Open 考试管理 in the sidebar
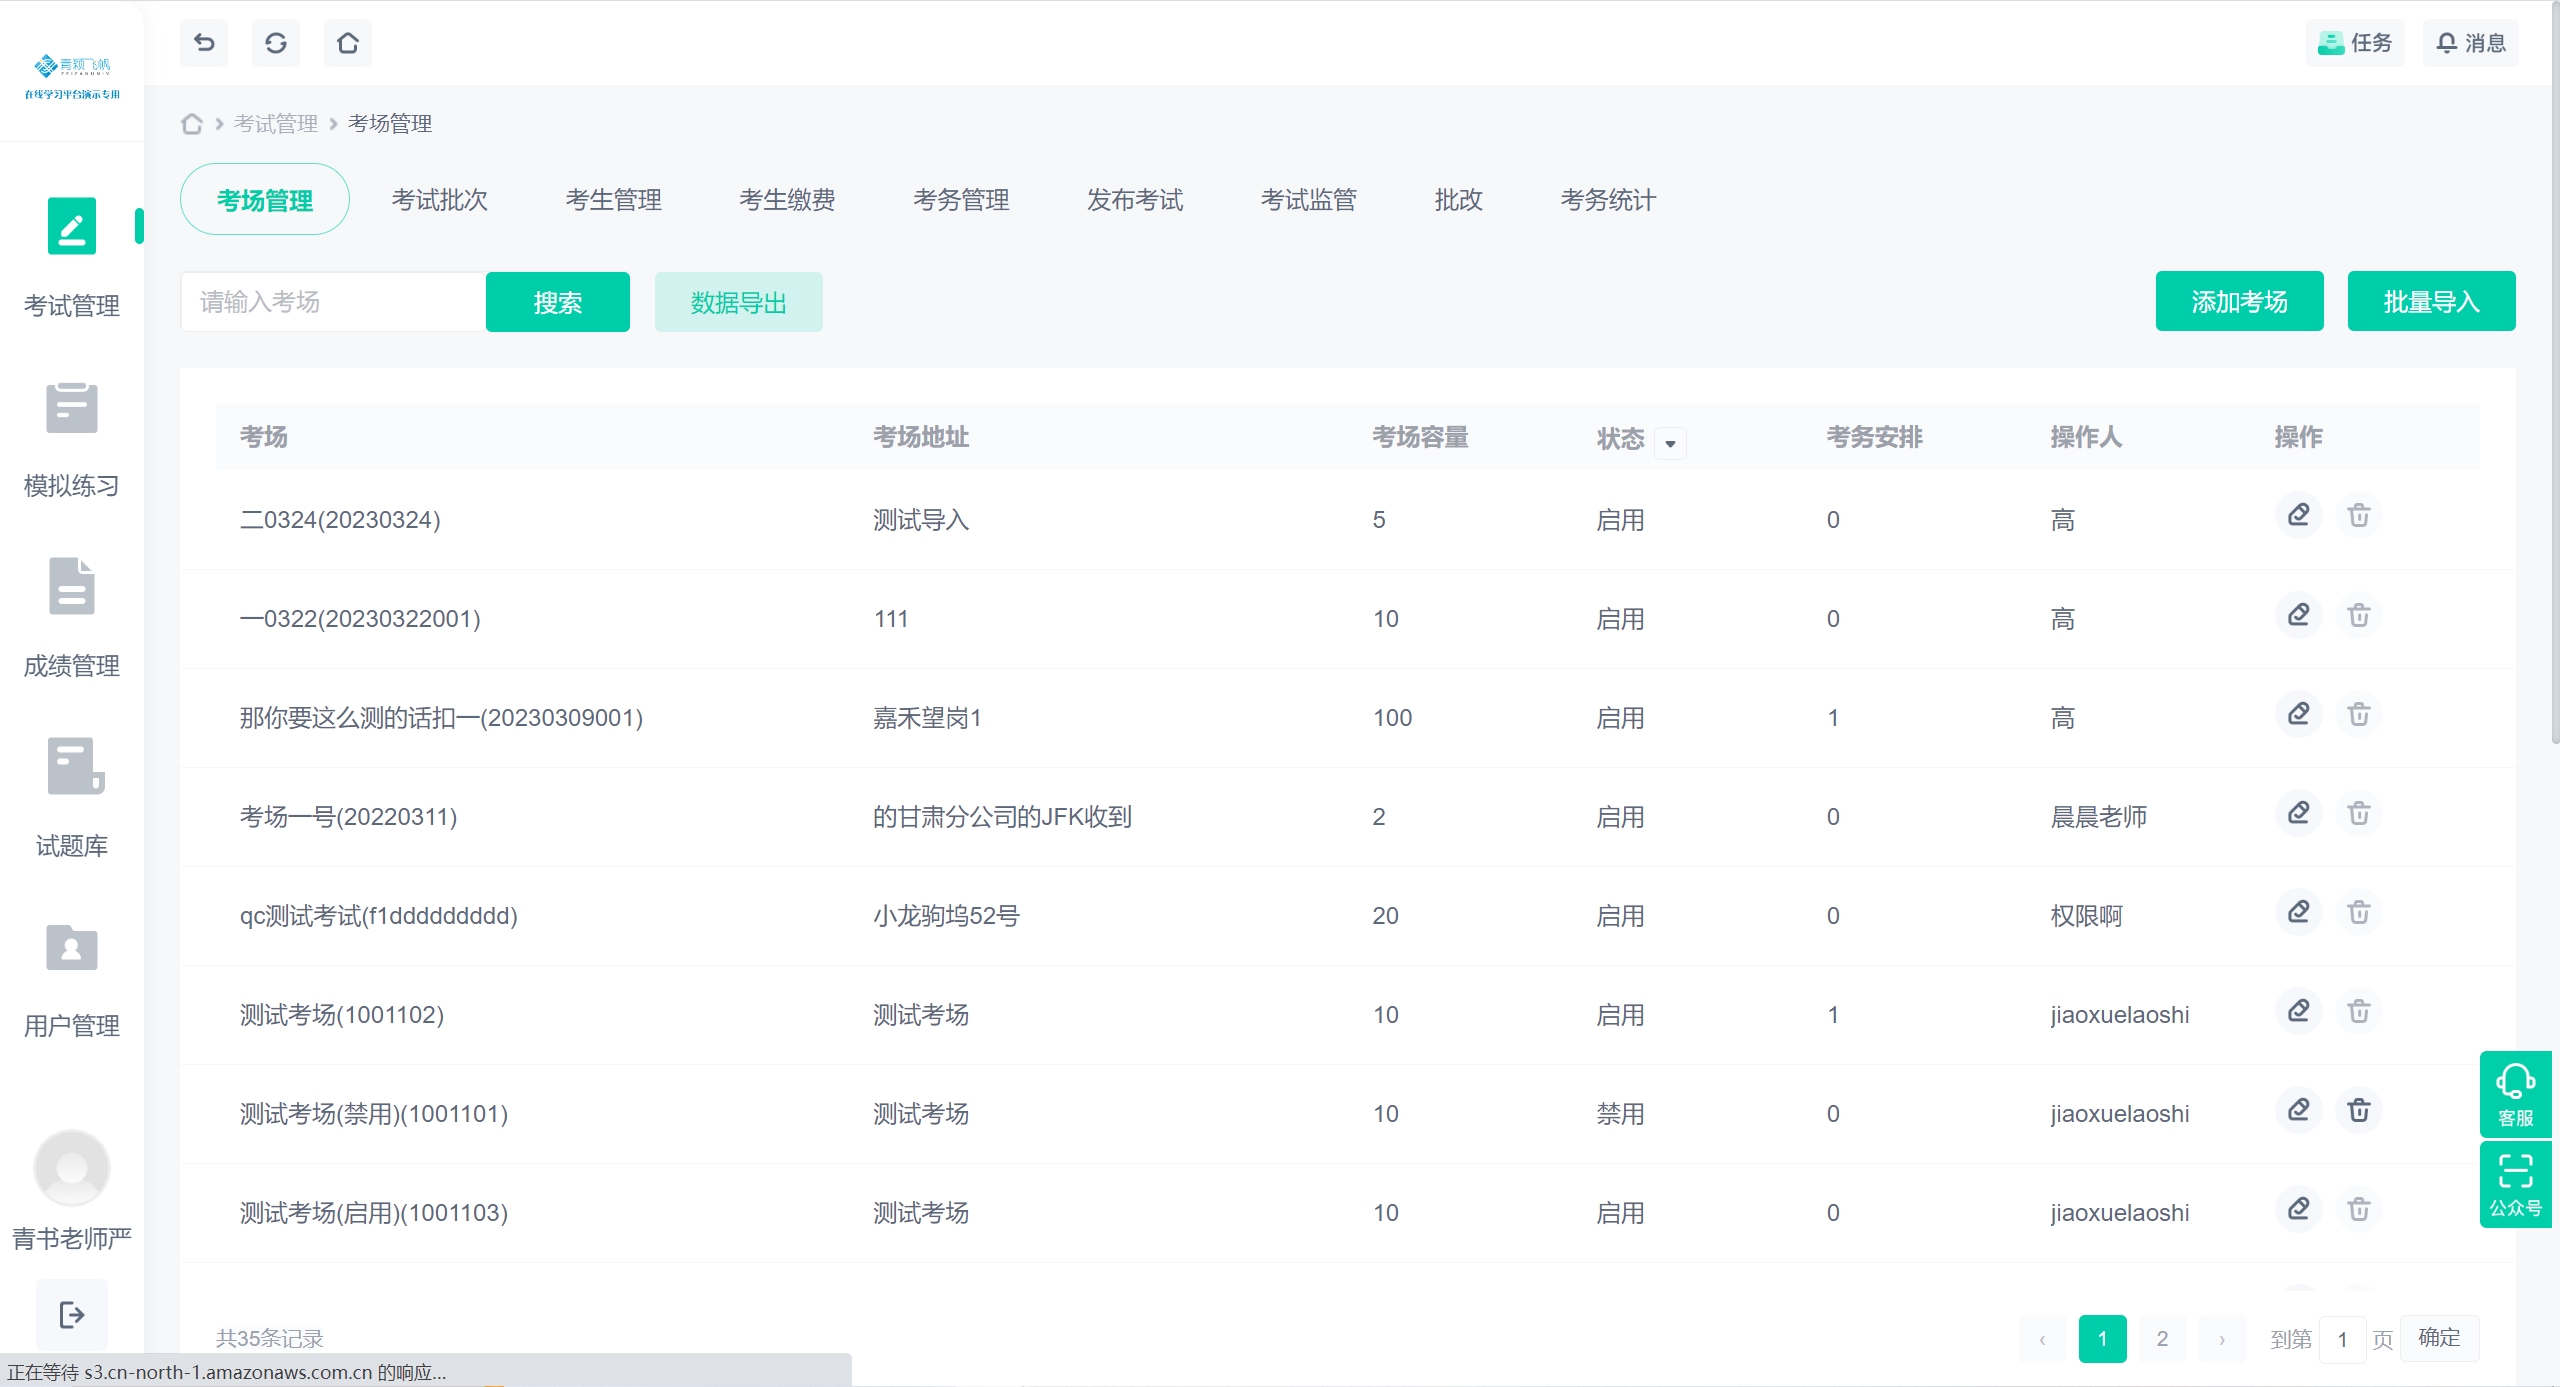The image size is (2560, 1387). (x=72, y=258)
